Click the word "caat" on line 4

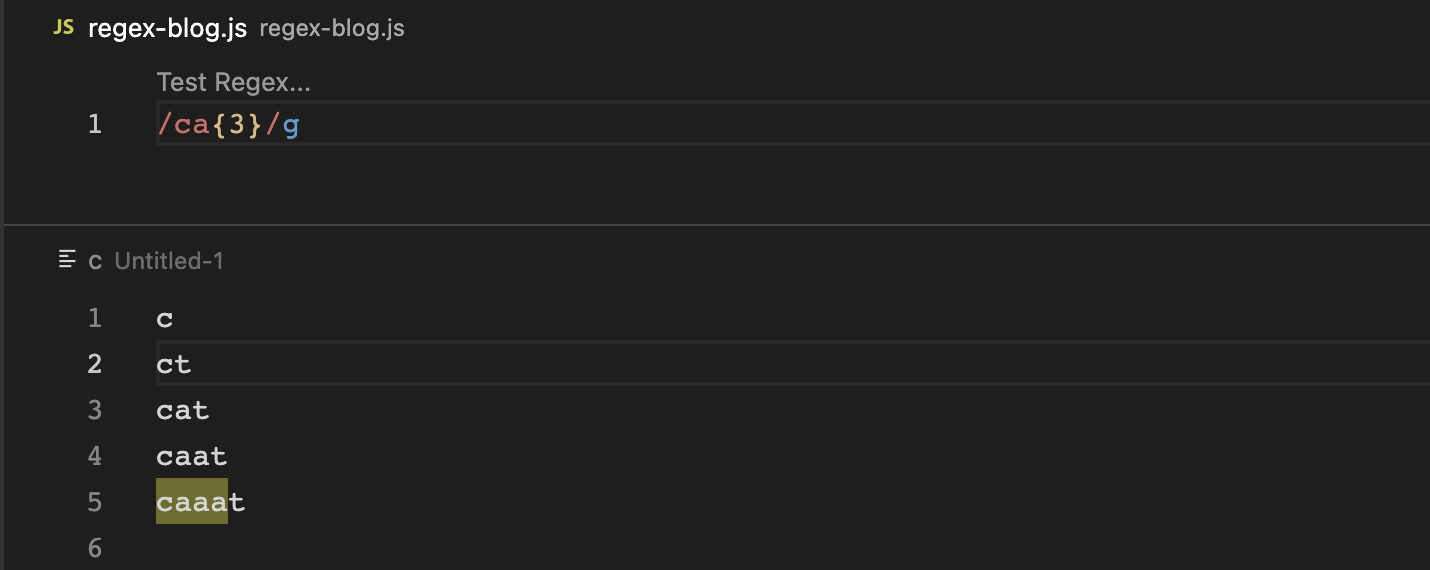(x=192, y=457)
